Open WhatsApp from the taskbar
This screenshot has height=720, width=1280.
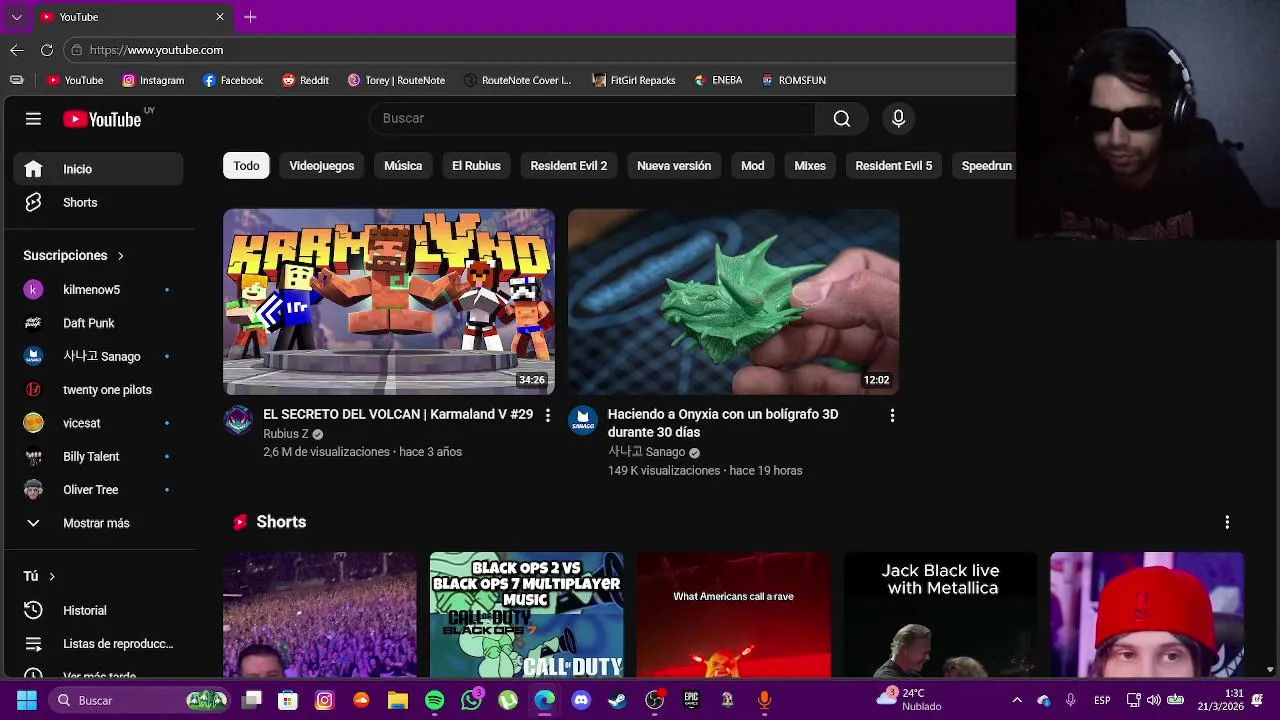[x=472, y=700]
